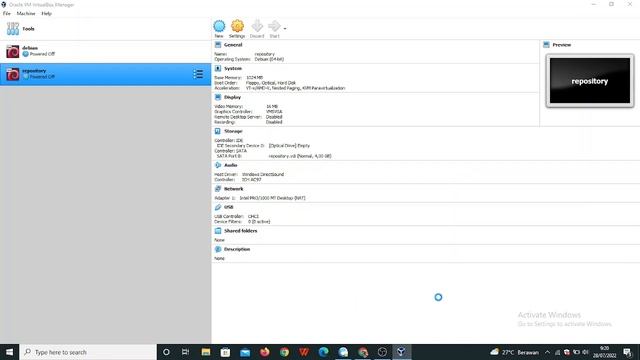Image resolution: width=640 pixels, height=360 pixels.
Task: Select the repository virtual machine
Action: (105, 74)
